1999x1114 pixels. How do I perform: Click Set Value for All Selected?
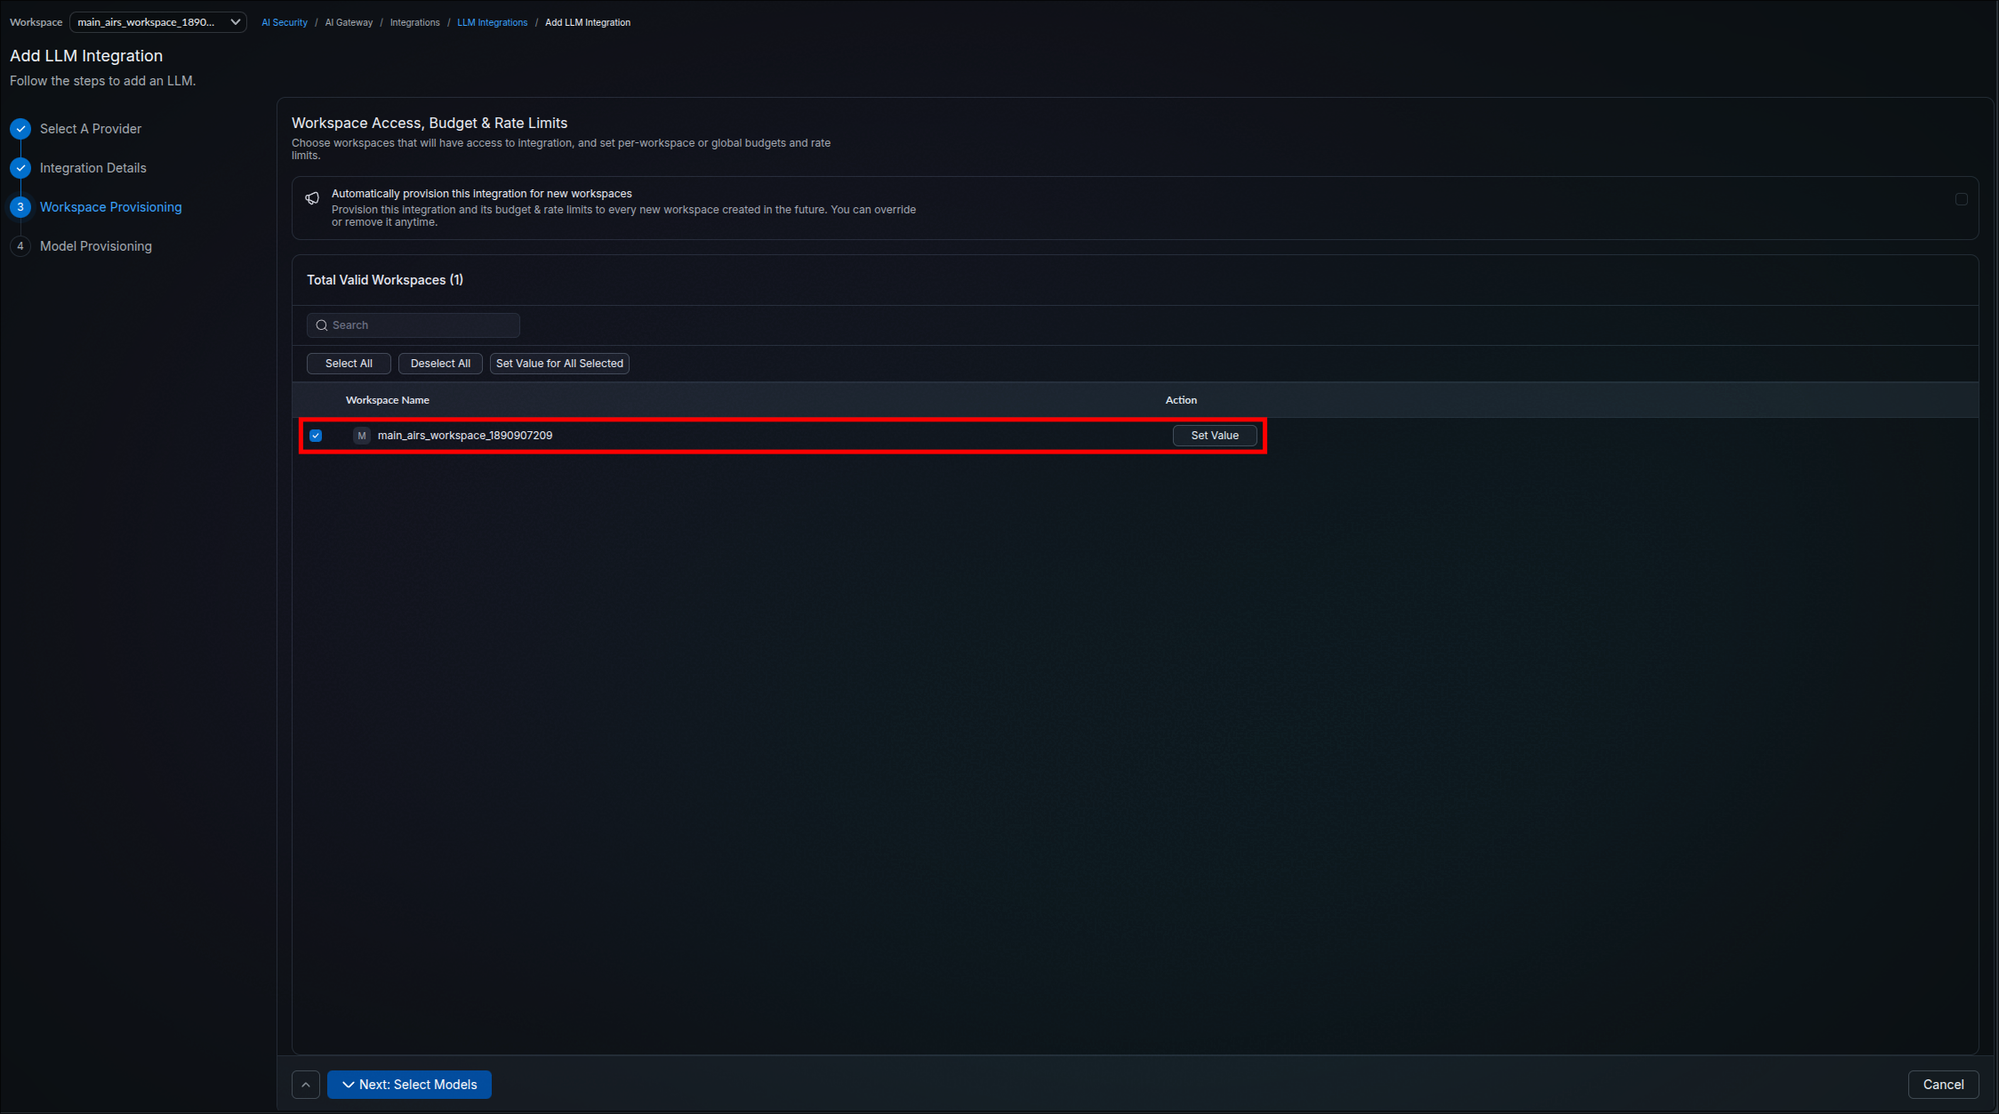[x=559, y=363]
